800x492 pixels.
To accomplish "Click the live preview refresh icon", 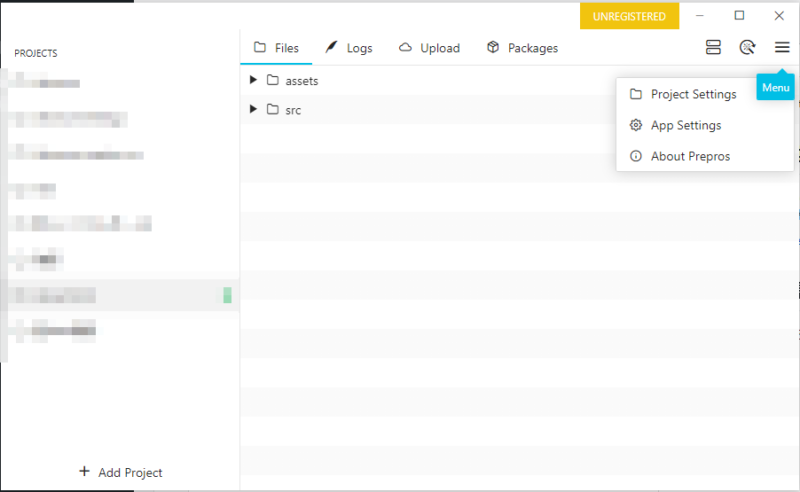I will [x=746, y=47].
